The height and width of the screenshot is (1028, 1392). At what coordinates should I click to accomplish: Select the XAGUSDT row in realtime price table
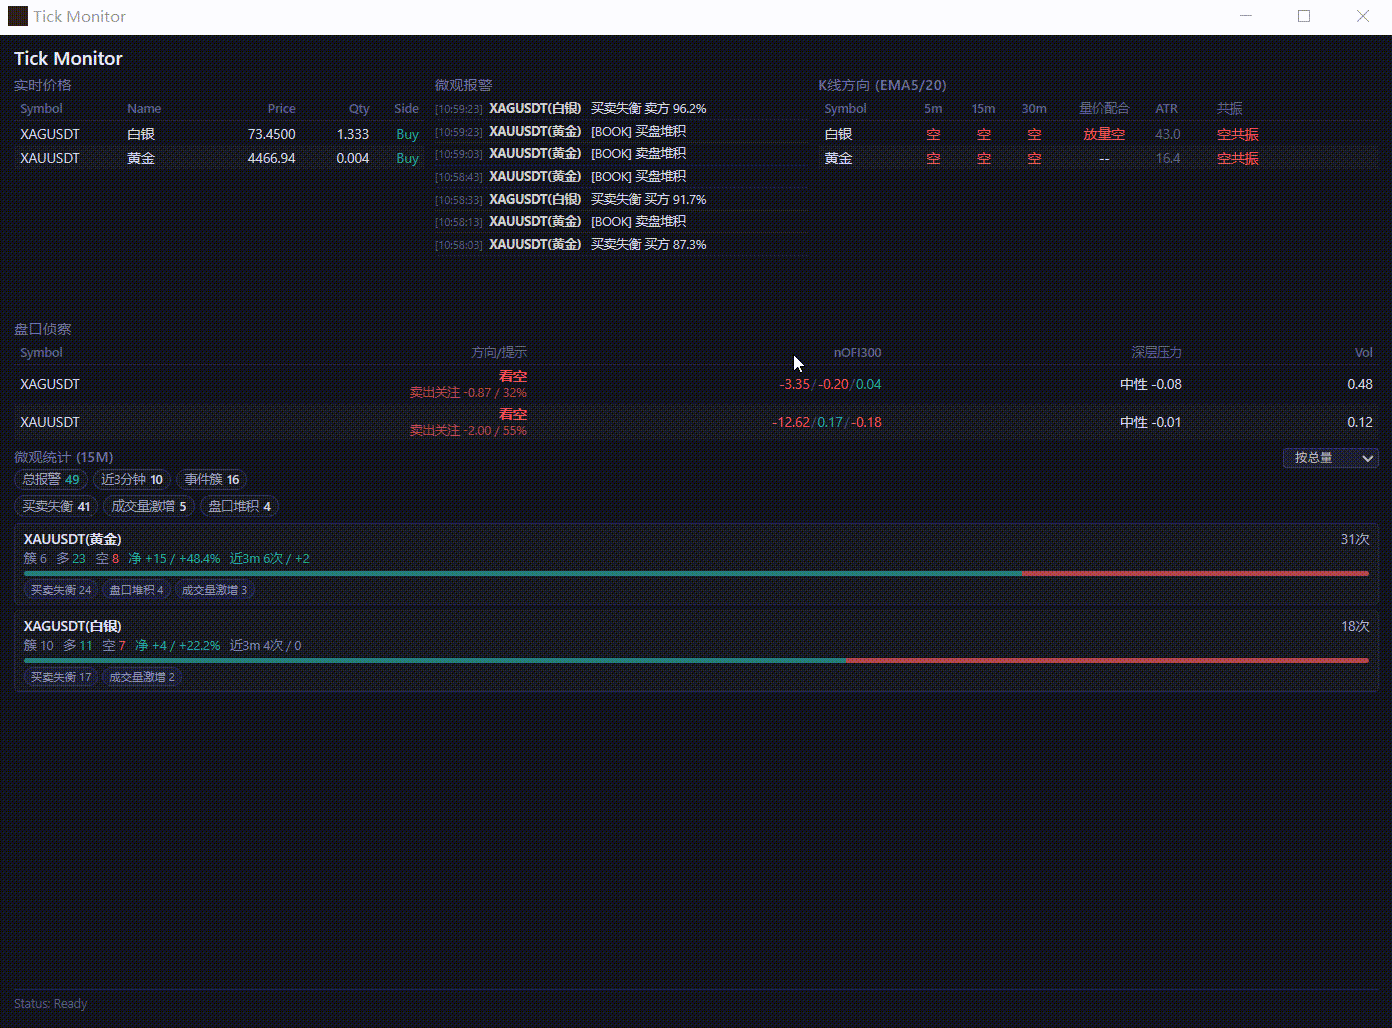click(219, 134)
